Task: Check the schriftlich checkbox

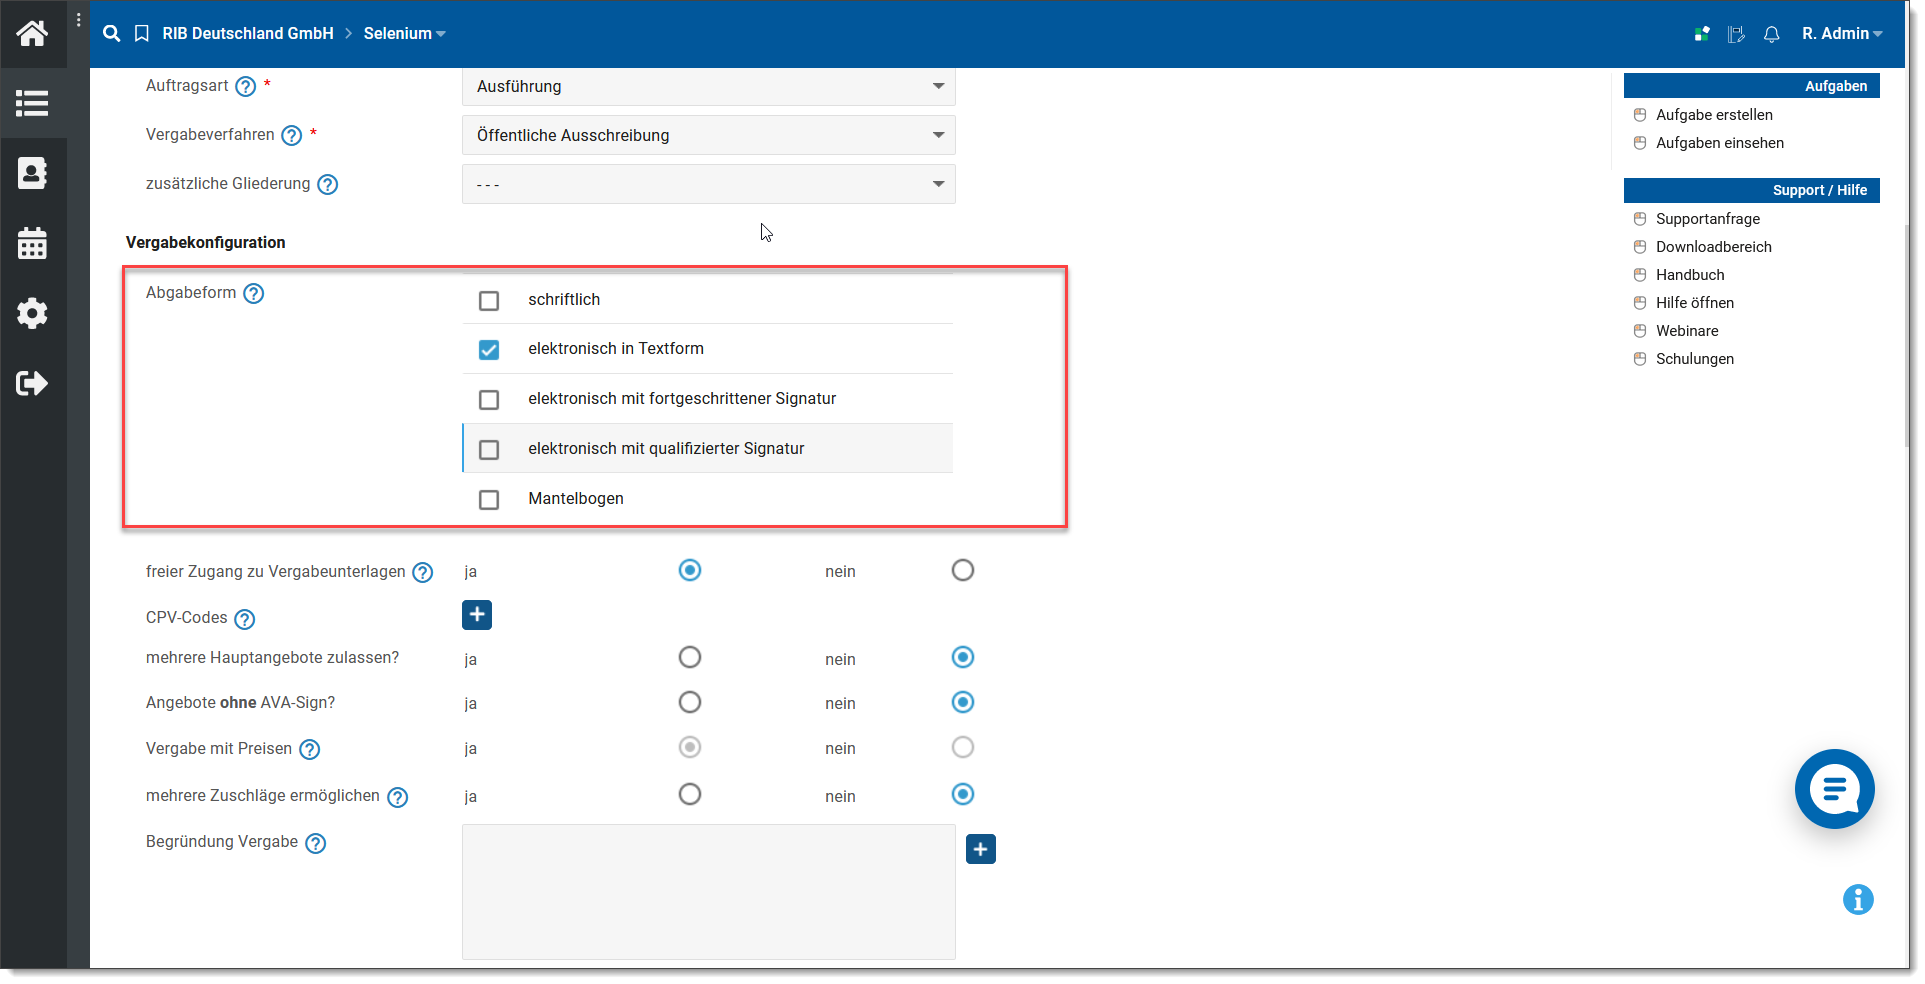Action: [489, 301]
